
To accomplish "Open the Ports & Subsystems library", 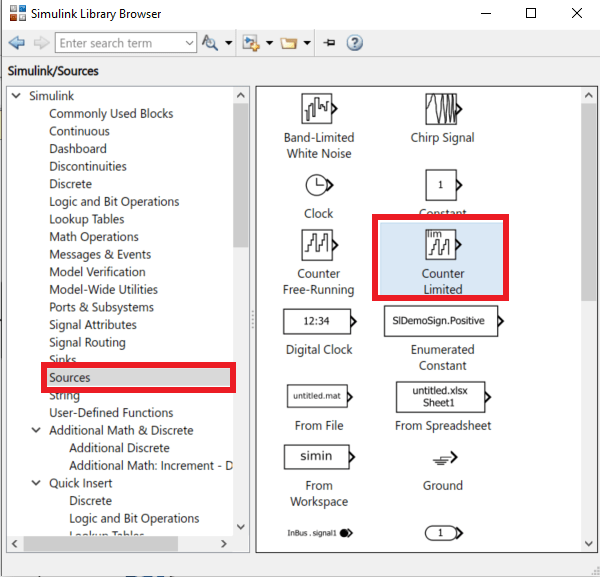I will pyautogui.click(x=101, y=307).
